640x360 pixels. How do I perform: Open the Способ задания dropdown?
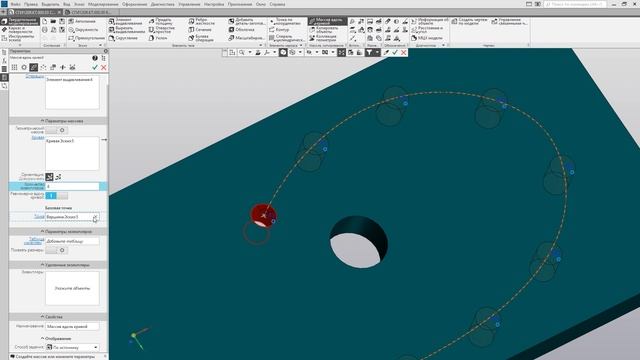[72, 347]
